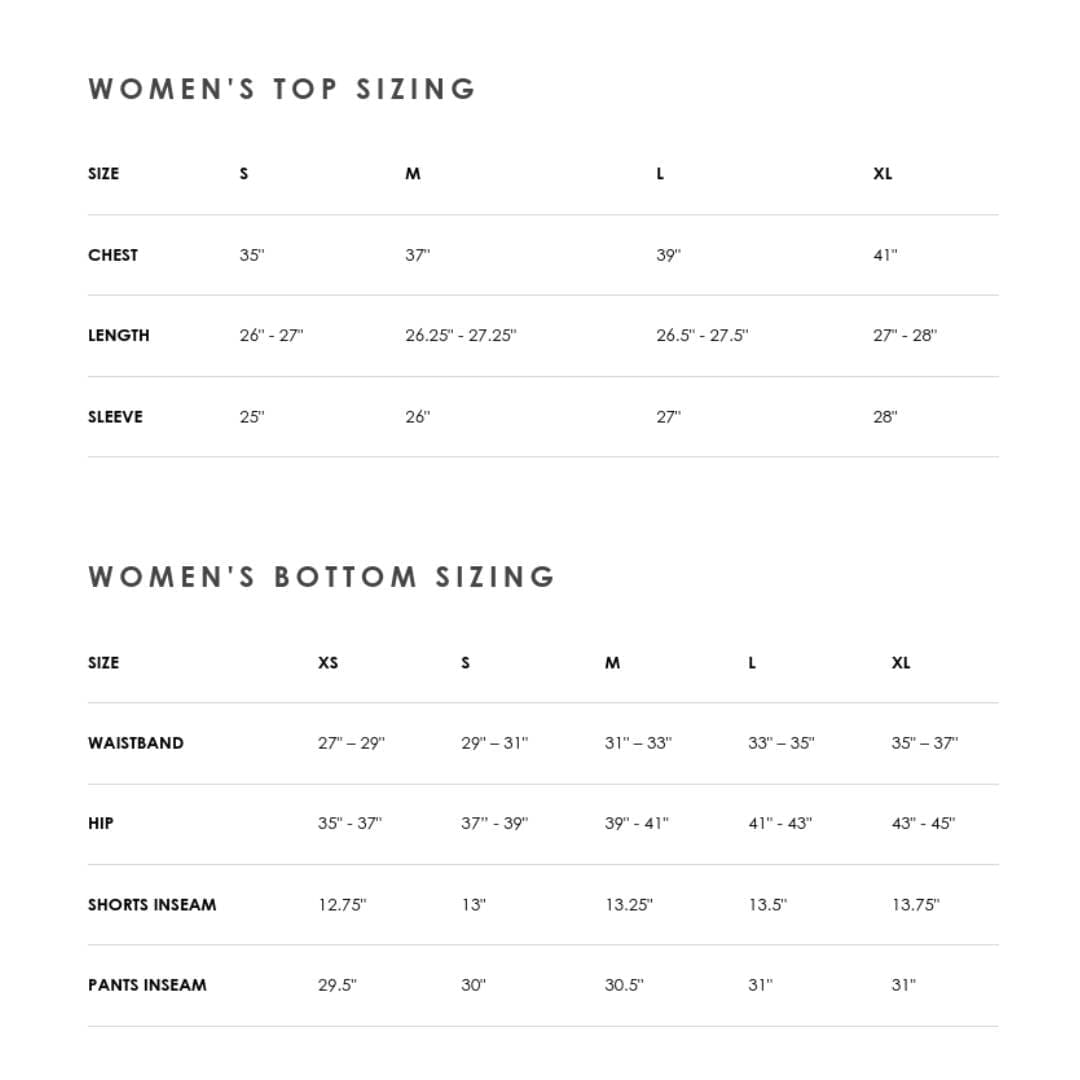Click the Women's Bottom Sizing heading

click(x=322, y=577)
